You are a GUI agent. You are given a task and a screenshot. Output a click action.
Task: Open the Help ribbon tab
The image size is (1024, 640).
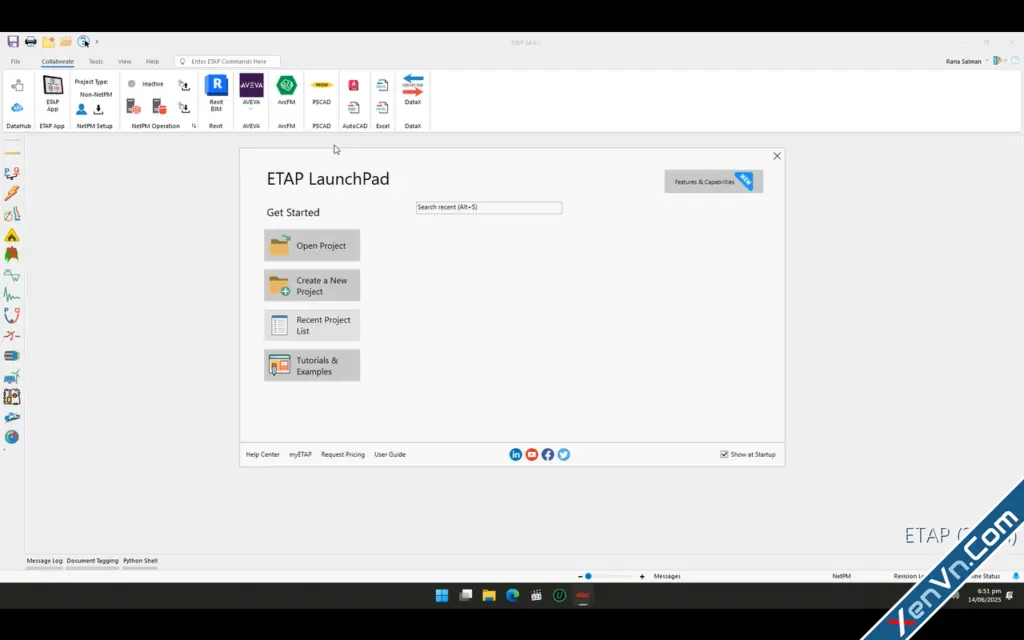pyautogui.click(x=152, y=61)
